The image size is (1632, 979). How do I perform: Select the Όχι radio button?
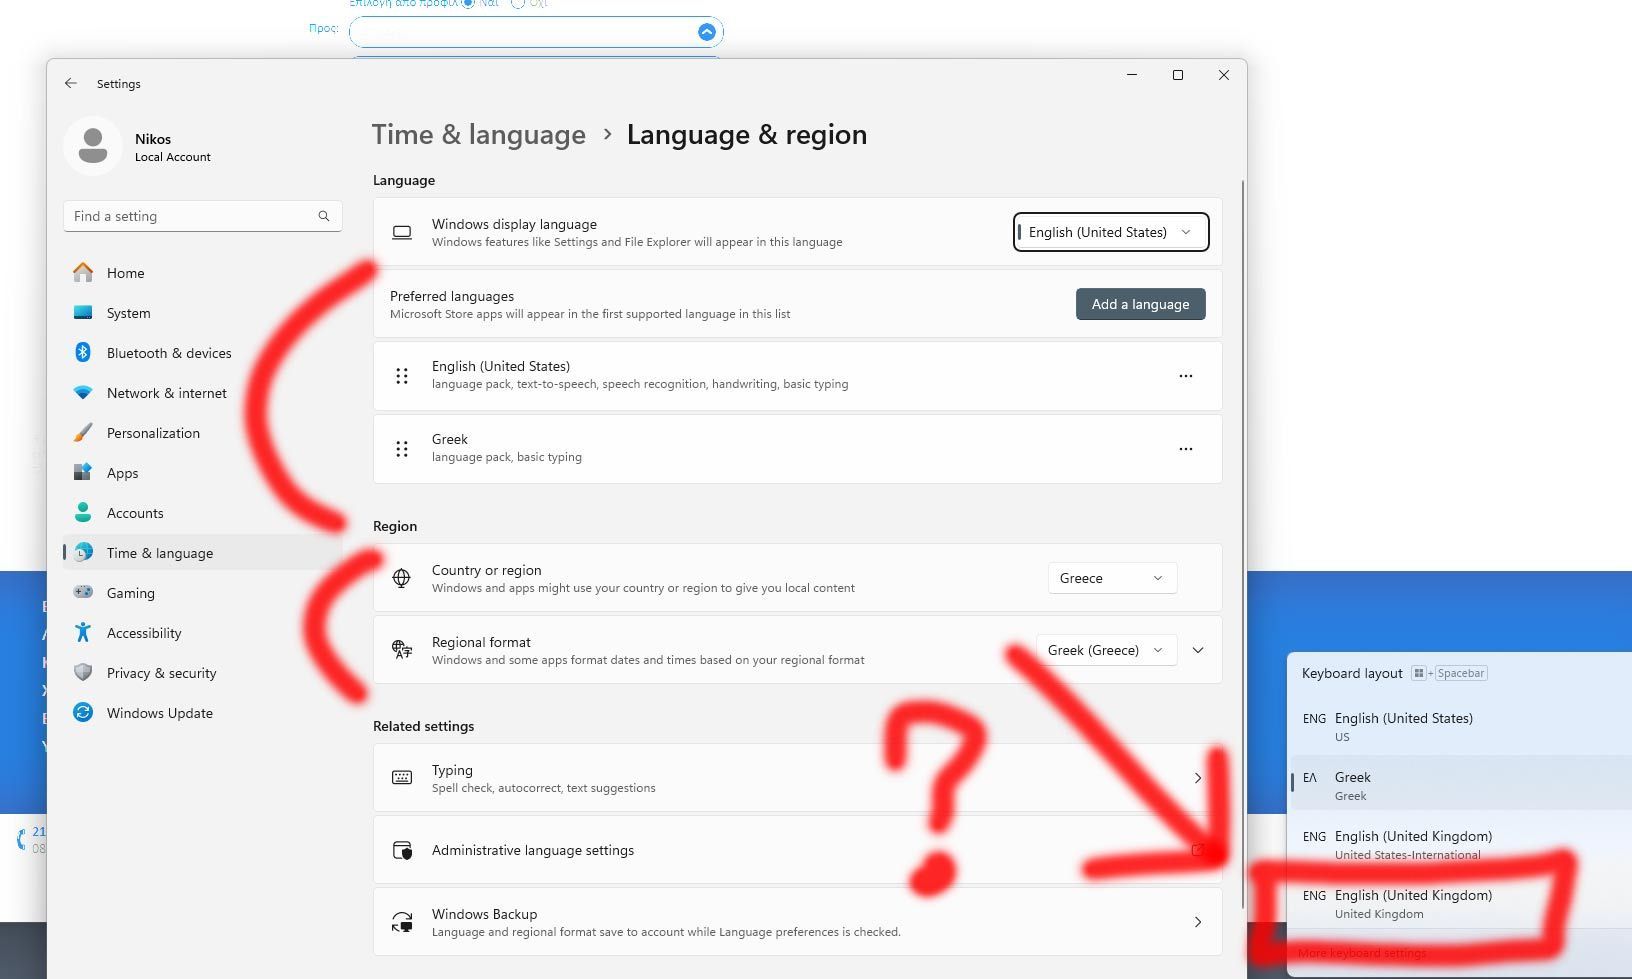[518, 3]
